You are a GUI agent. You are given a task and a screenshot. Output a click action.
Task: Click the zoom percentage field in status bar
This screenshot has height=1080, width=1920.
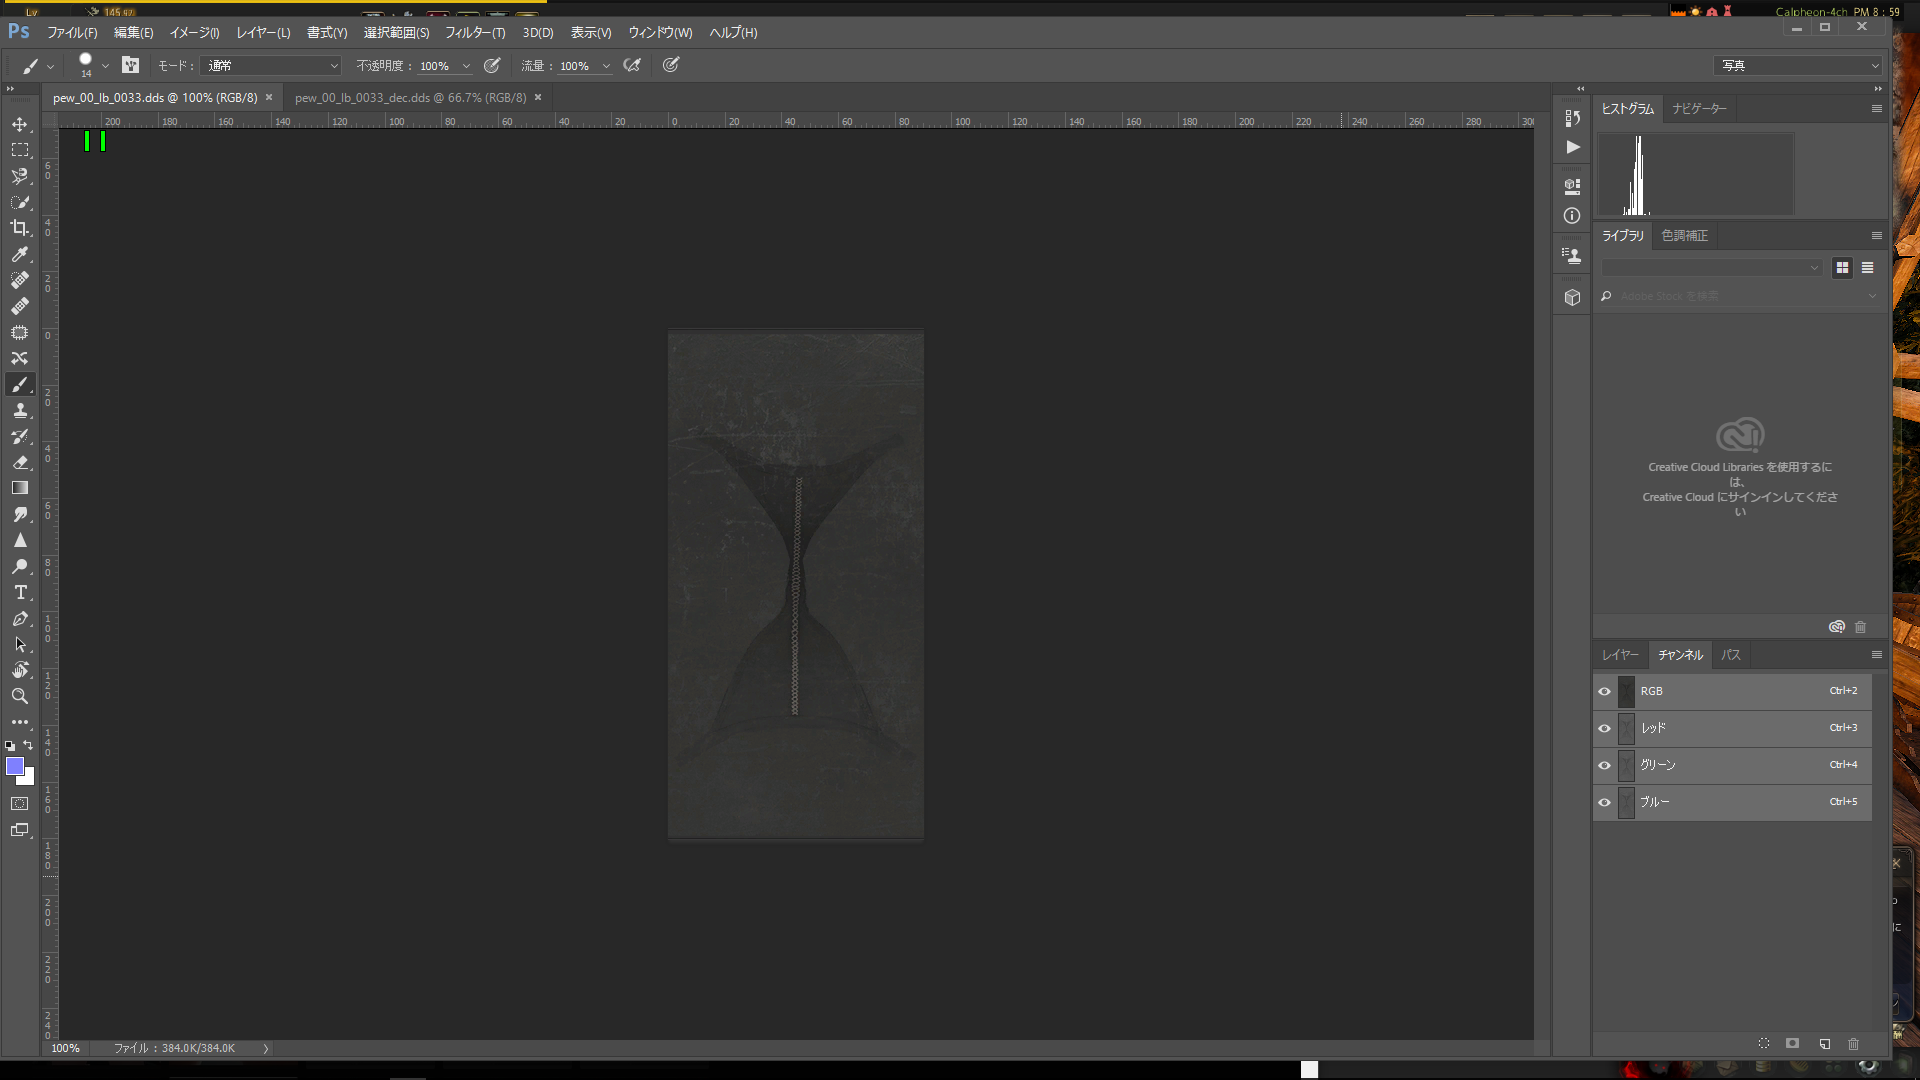point(66,1048)
